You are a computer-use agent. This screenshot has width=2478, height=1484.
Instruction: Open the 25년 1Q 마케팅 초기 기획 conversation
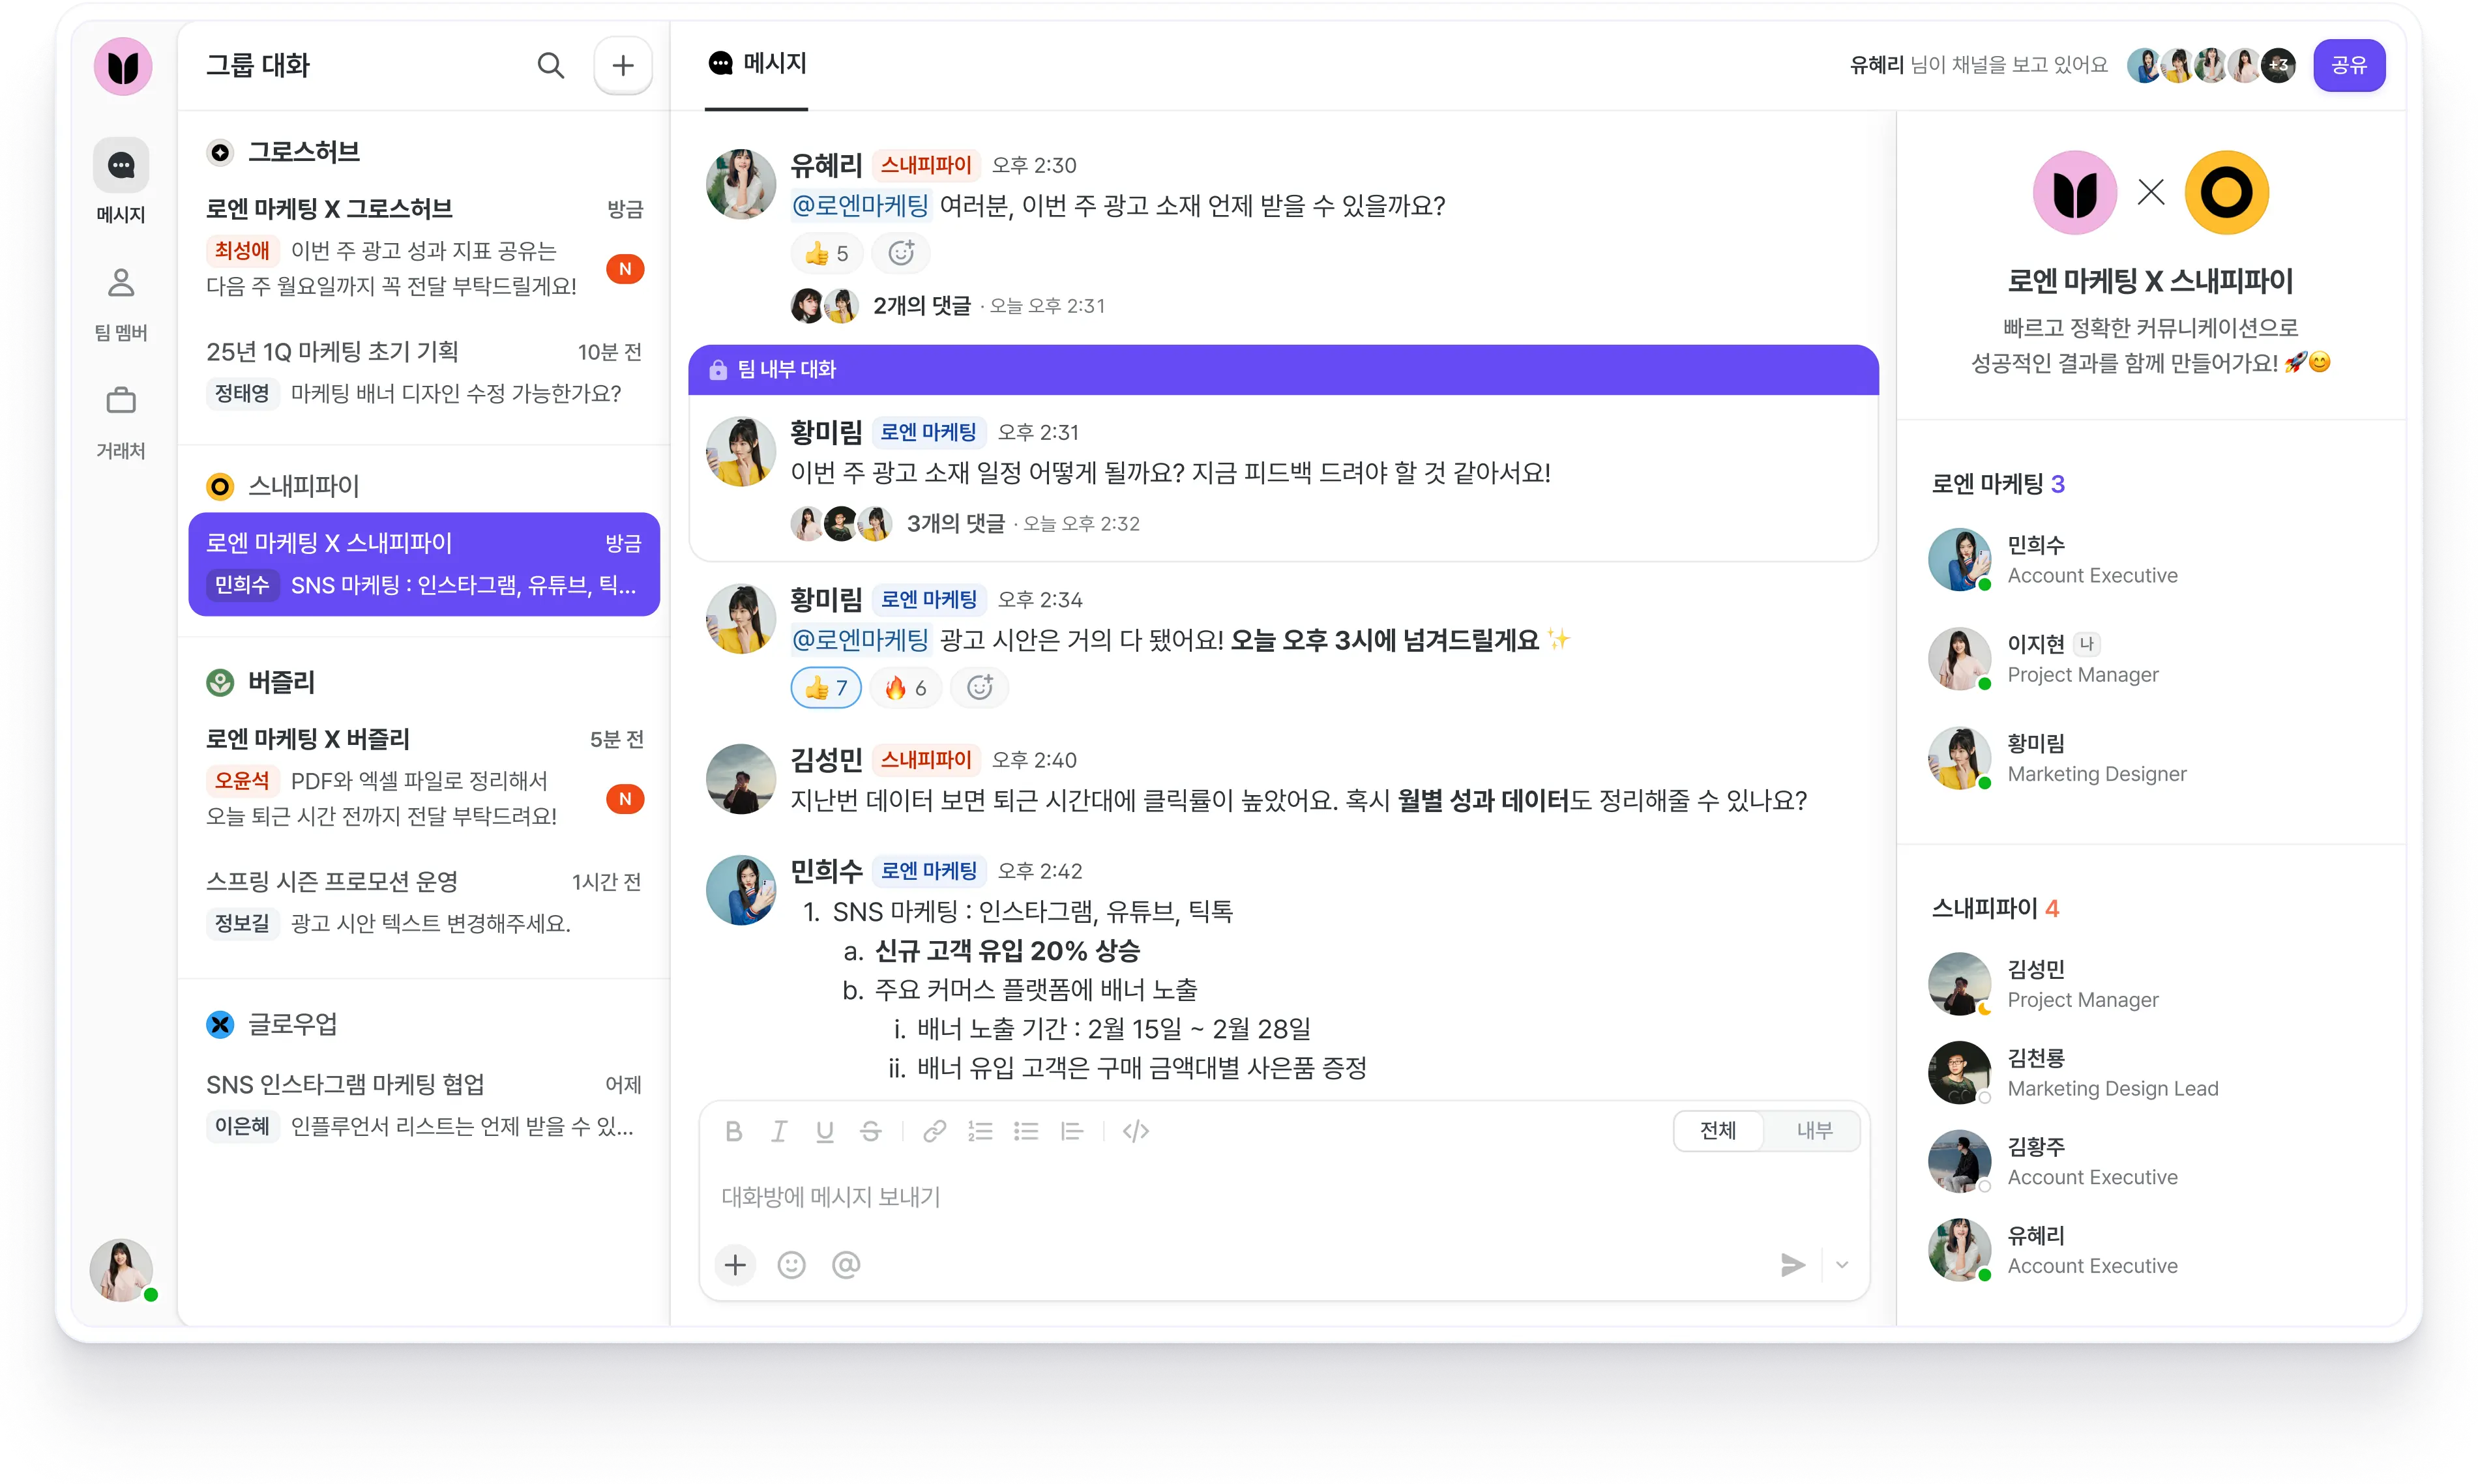424,372
